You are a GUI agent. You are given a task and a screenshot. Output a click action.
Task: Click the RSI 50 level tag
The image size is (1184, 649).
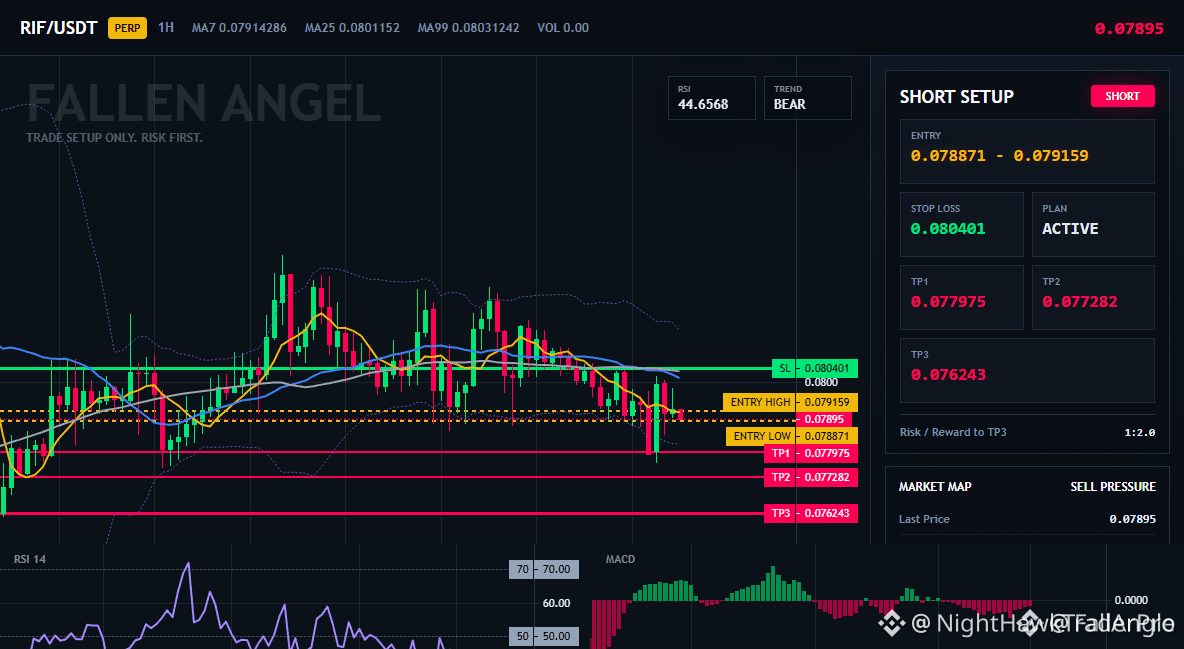point(544,636)
